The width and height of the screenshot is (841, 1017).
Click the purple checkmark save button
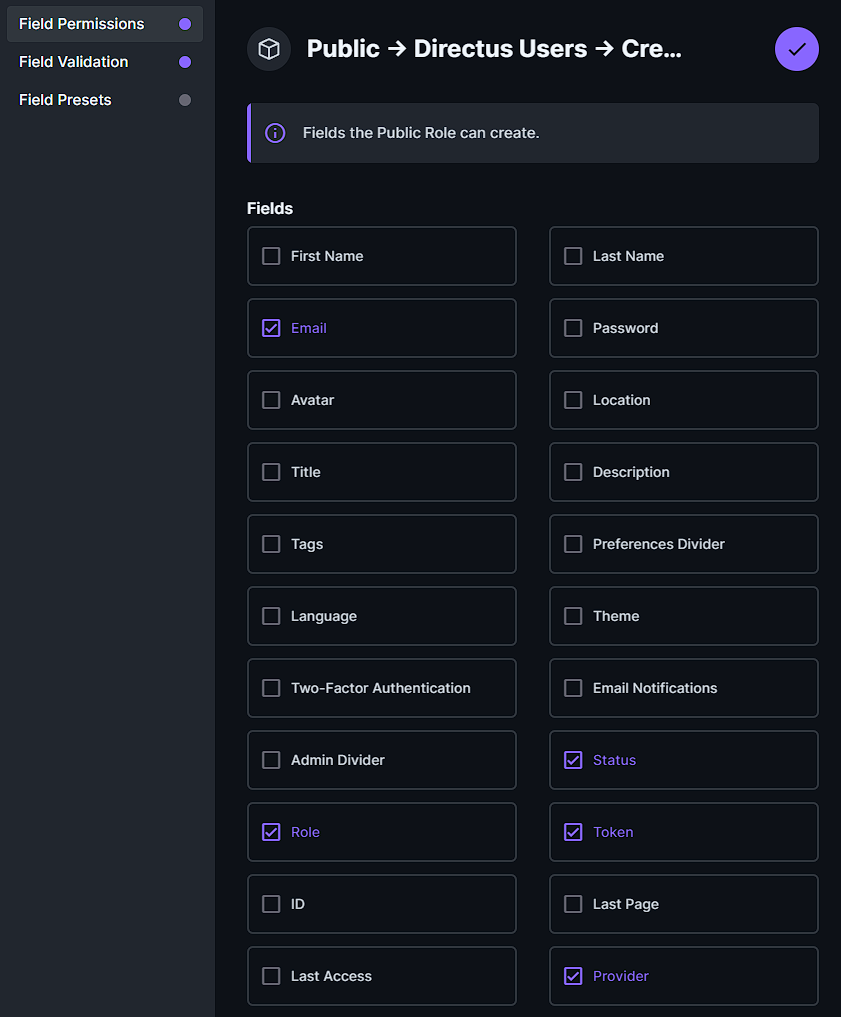796,49
